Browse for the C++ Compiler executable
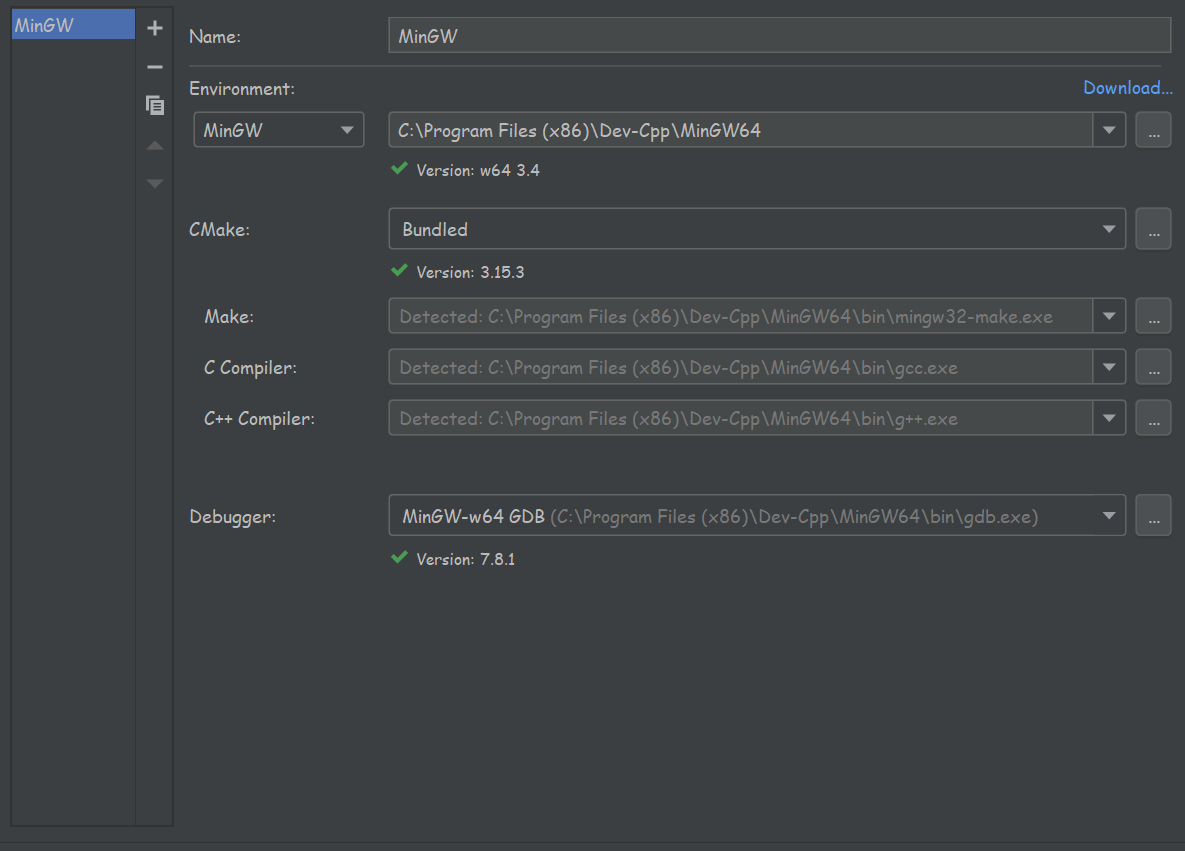Viewport: 1185px width, 851px height. tap(1153, 418)
